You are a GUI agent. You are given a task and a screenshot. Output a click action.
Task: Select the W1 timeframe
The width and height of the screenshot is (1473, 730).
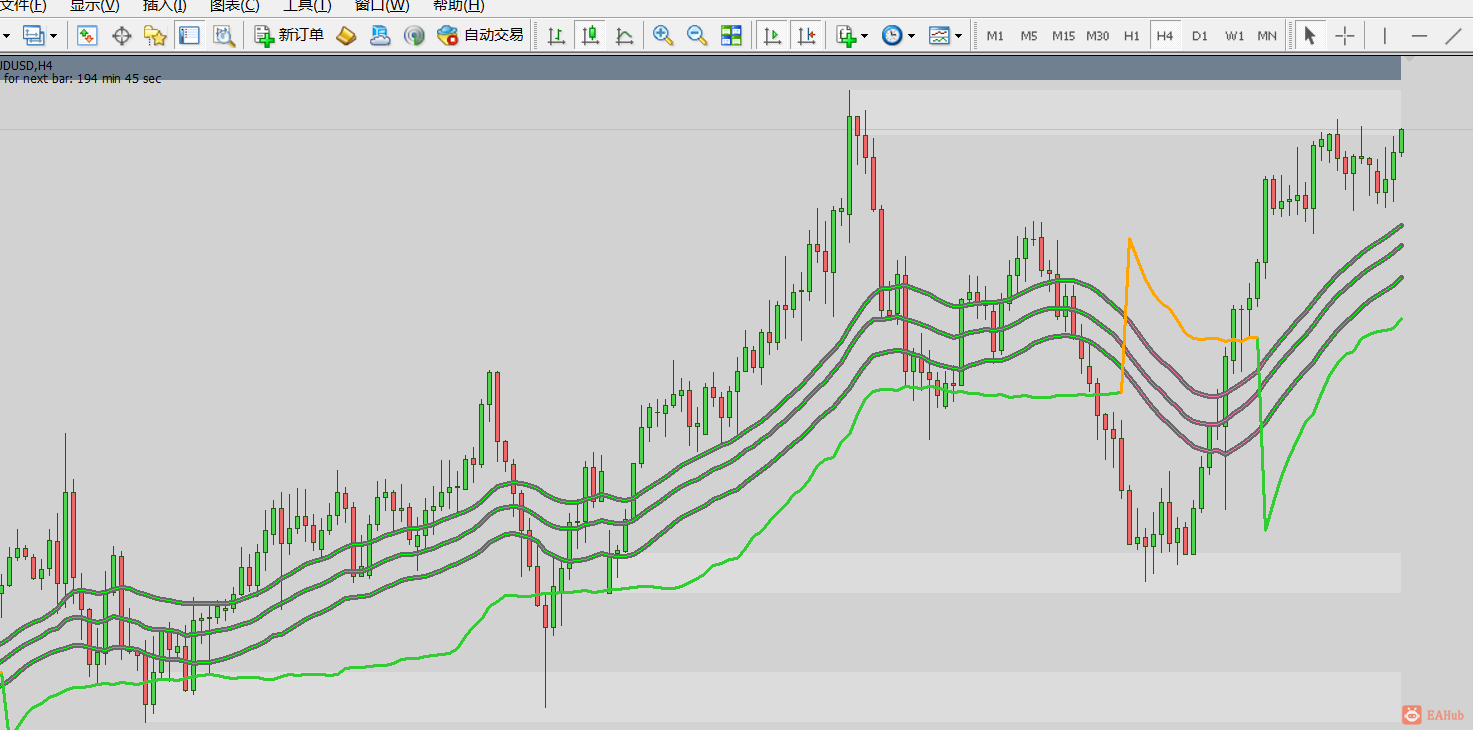coord(1235,36)
